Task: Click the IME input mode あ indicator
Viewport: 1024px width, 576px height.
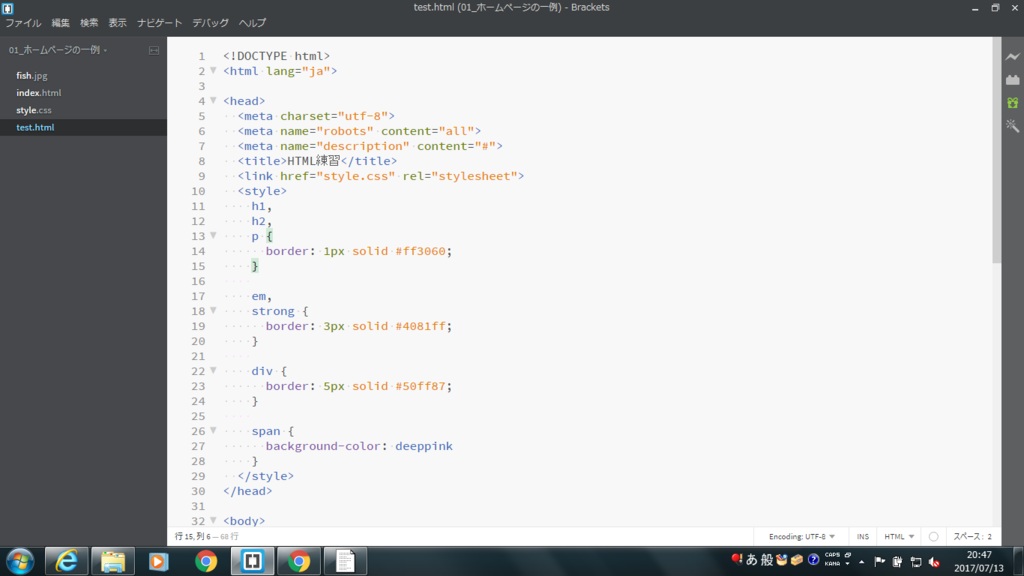Action: [x=752, y=560]
